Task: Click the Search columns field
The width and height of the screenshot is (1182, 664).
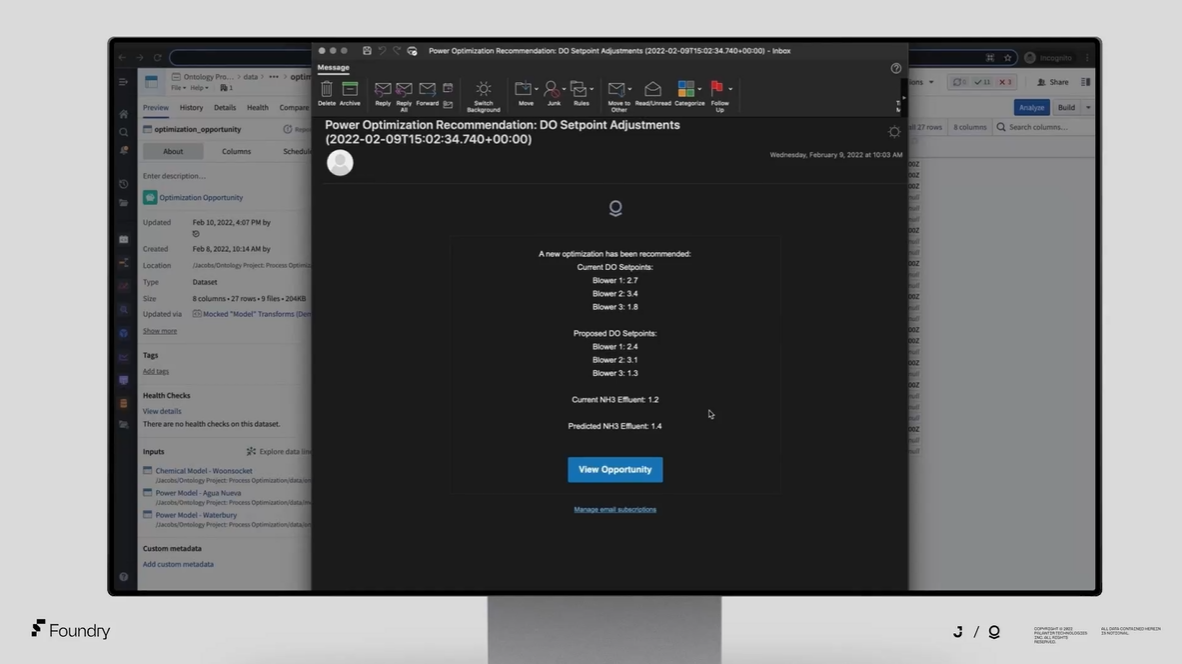Action: (1045, 127)
